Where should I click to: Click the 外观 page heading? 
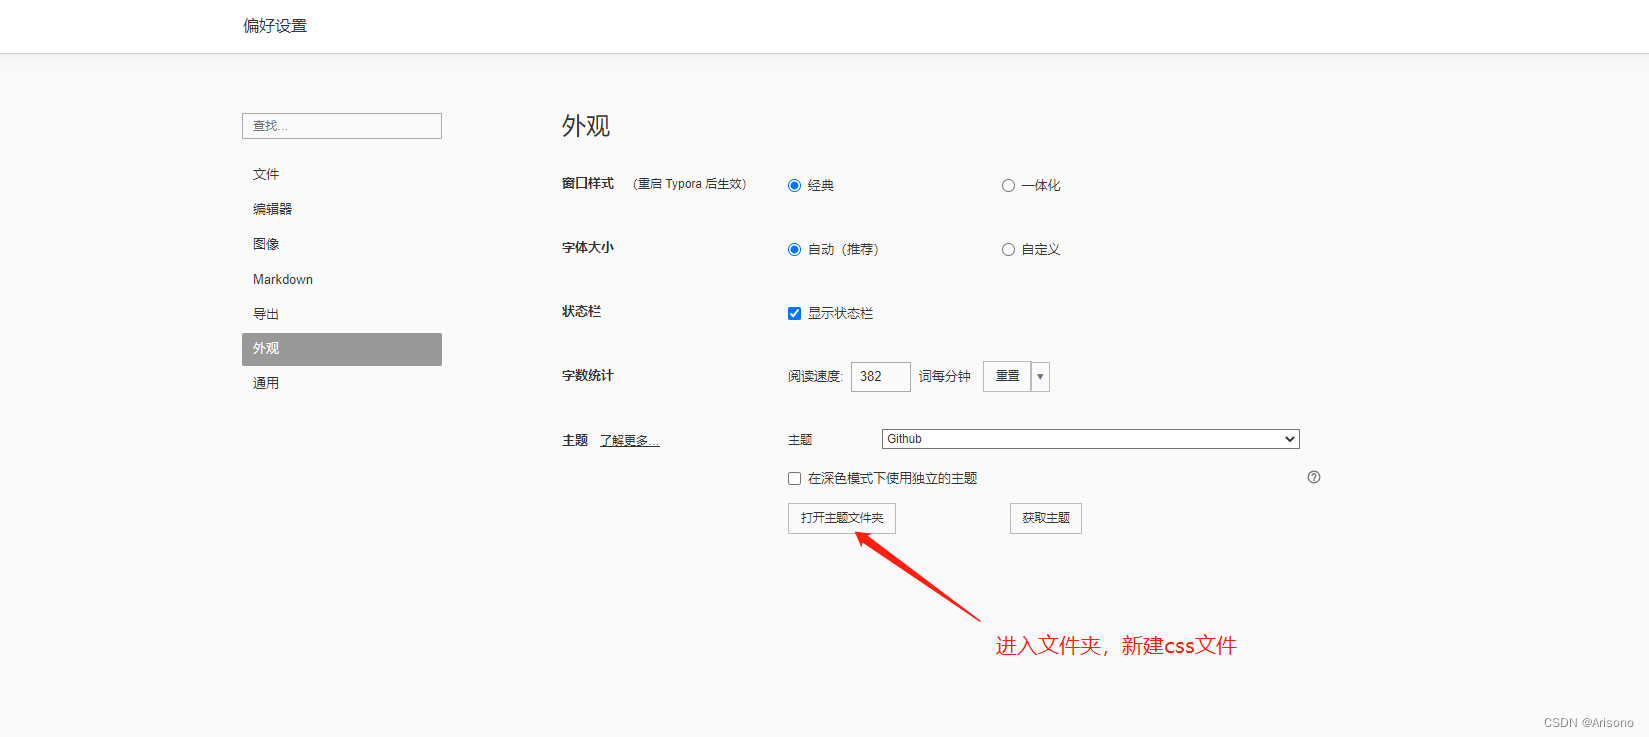[586, 126]
